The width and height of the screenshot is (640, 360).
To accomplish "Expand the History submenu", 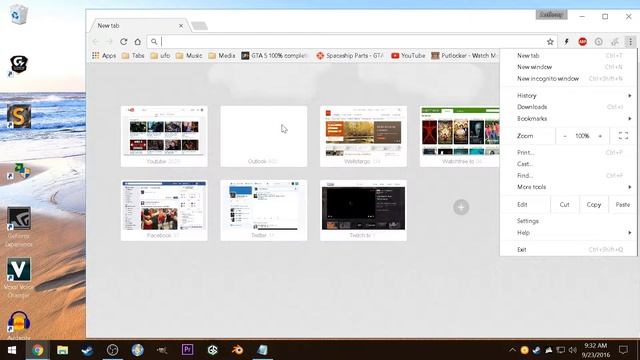I will 568,96.
